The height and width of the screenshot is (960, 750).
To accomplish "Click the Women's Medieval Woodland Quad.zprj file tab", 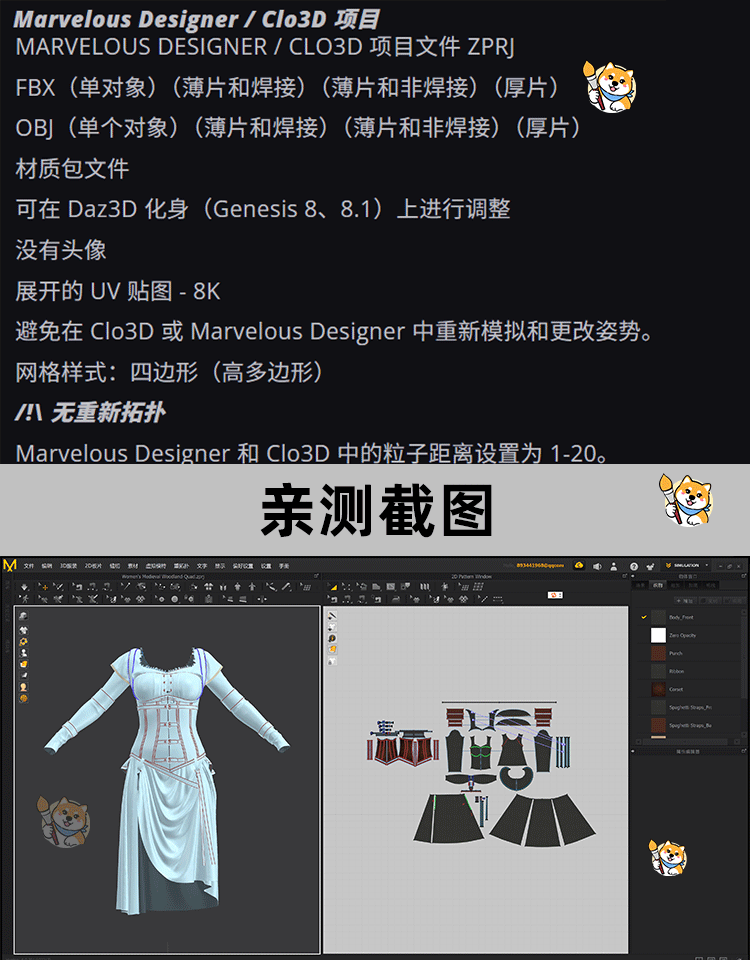I will (163, 576).
